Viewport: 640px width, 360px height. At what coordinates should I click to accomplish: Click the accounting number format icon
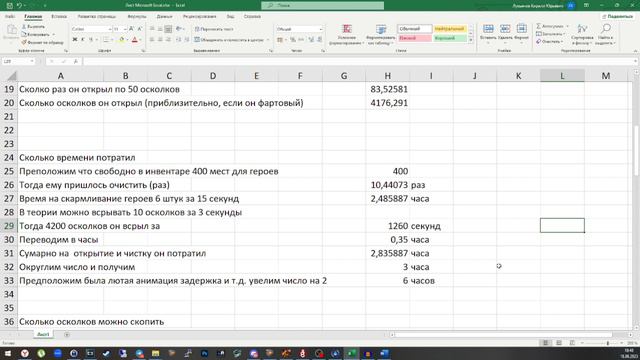click(x=280, y=40)
